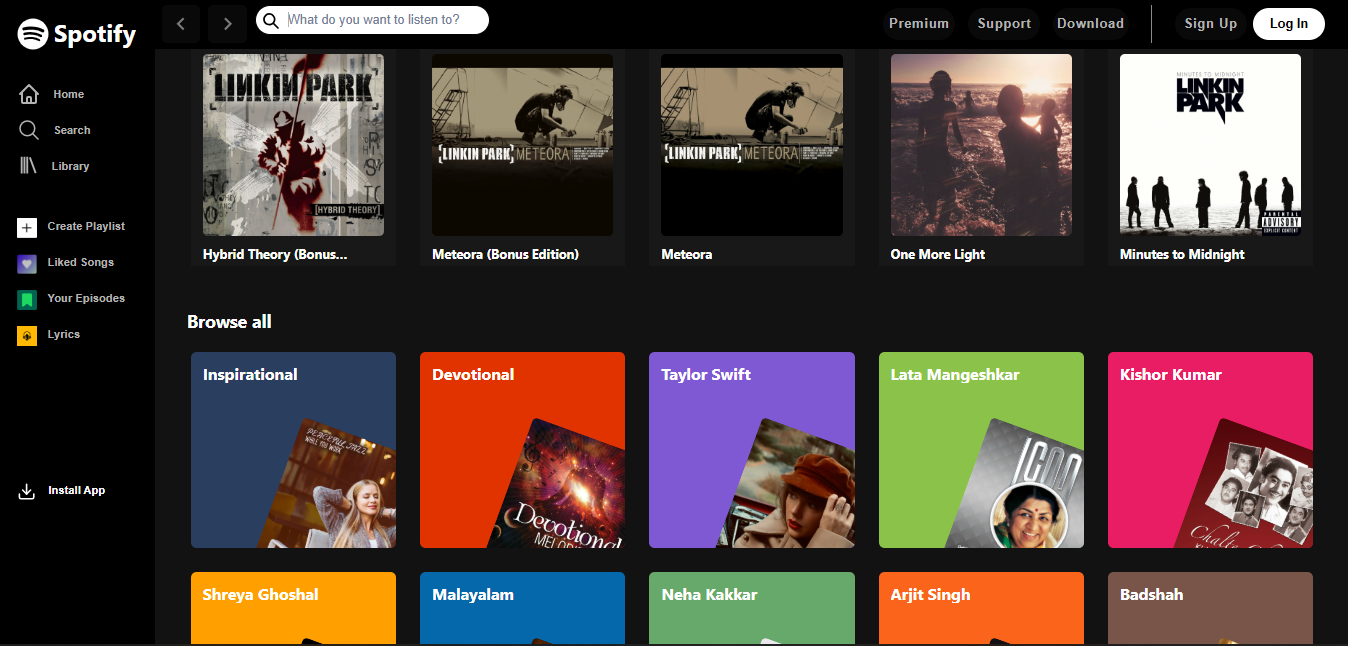The height and width of the screenshot is (646, 1348).
Task: Go forward with the right arrow
Action: (228, 23)
